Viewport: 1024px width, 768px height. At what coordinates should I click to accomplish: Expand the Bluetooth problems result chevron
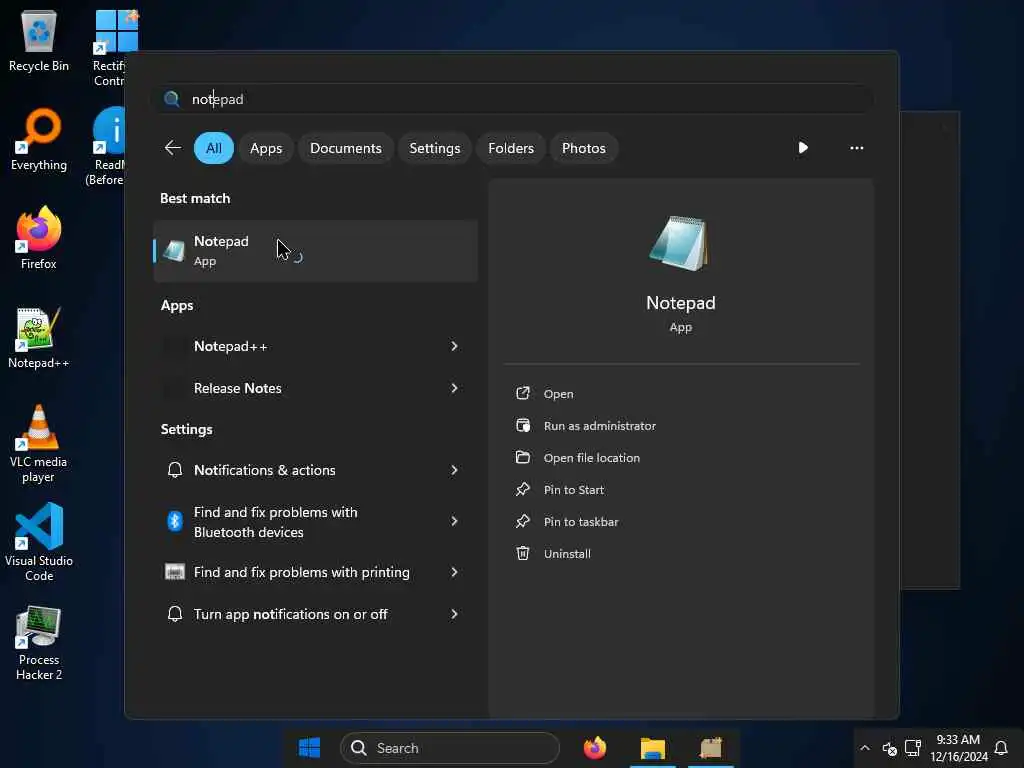tap(454, 521)
